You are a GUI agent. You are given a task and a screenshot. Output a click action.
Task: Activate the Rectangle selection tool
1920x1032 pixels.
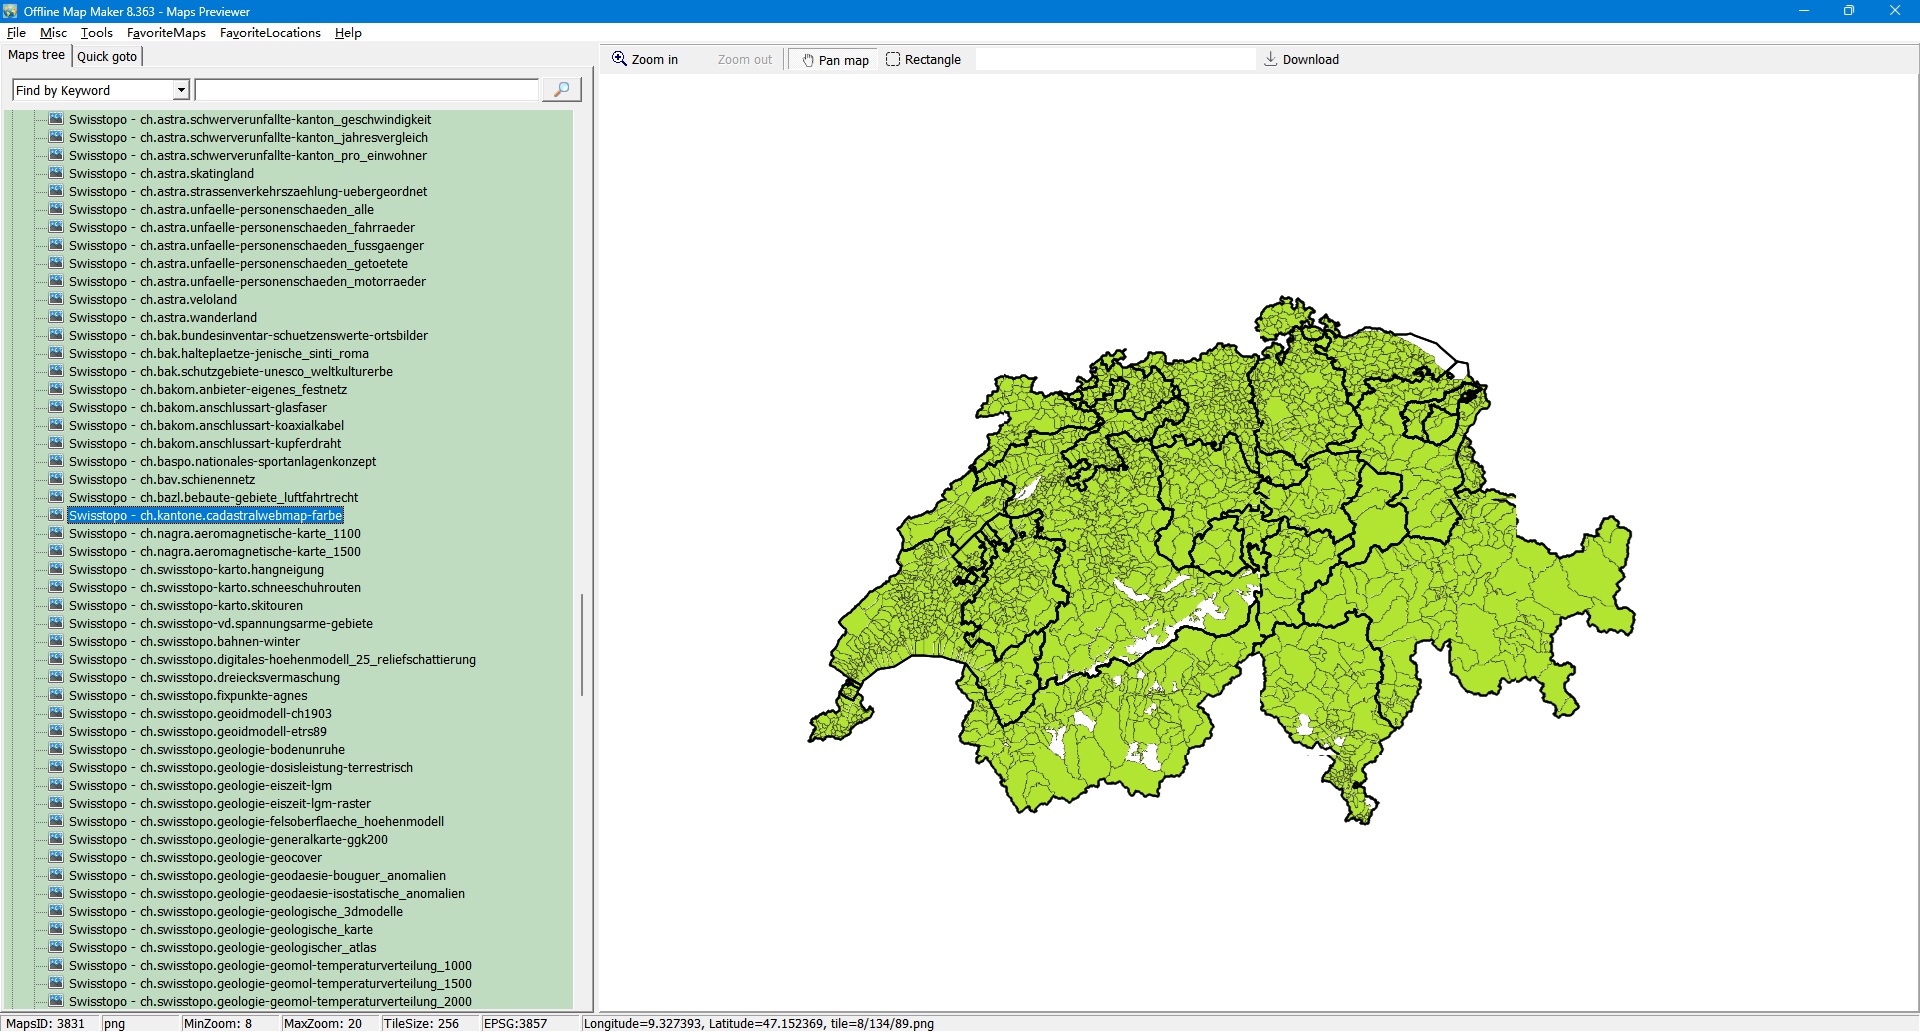click(x=922, y=60)
